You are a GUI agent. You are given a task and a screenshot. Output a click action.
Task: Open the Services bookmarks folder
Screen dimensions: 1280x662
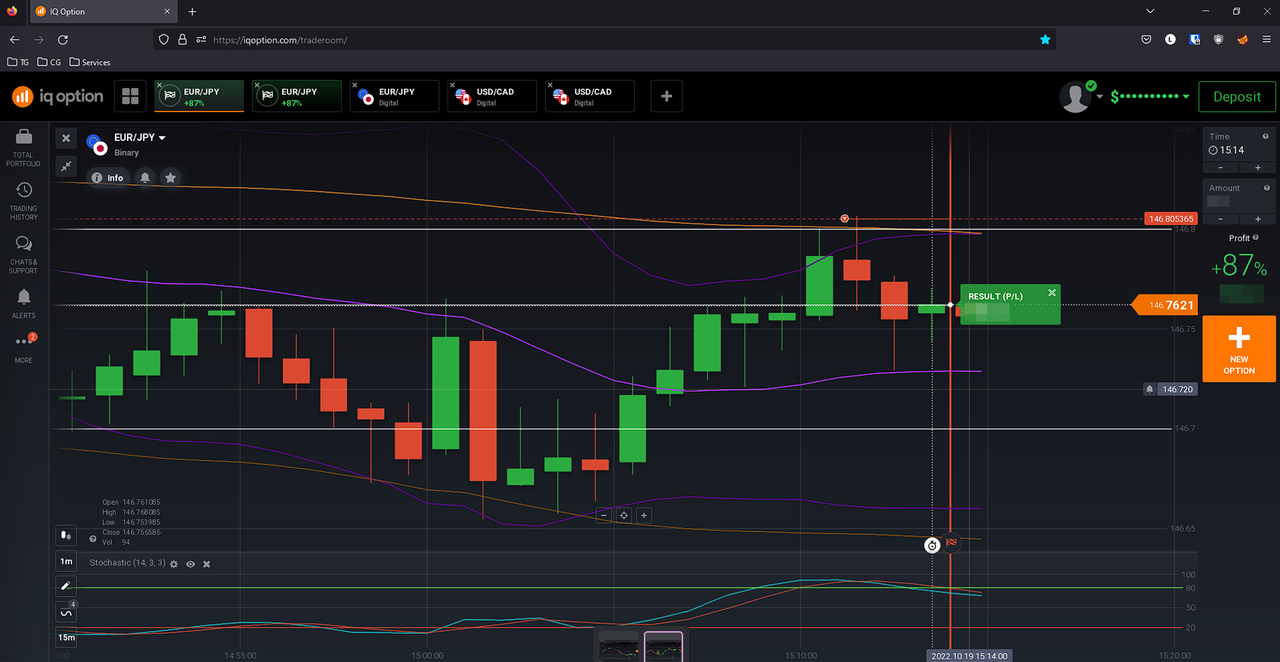[x=90, y=62]
